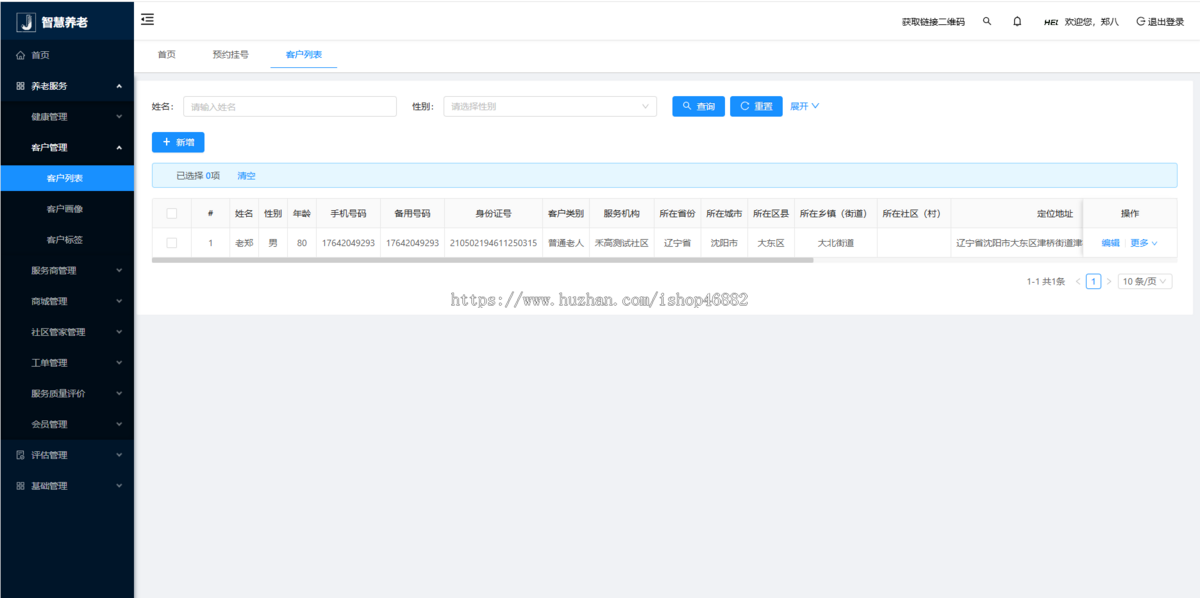Click the HEI user avatar
This screenshot has width=1200, height=598.
(1051, 22)
